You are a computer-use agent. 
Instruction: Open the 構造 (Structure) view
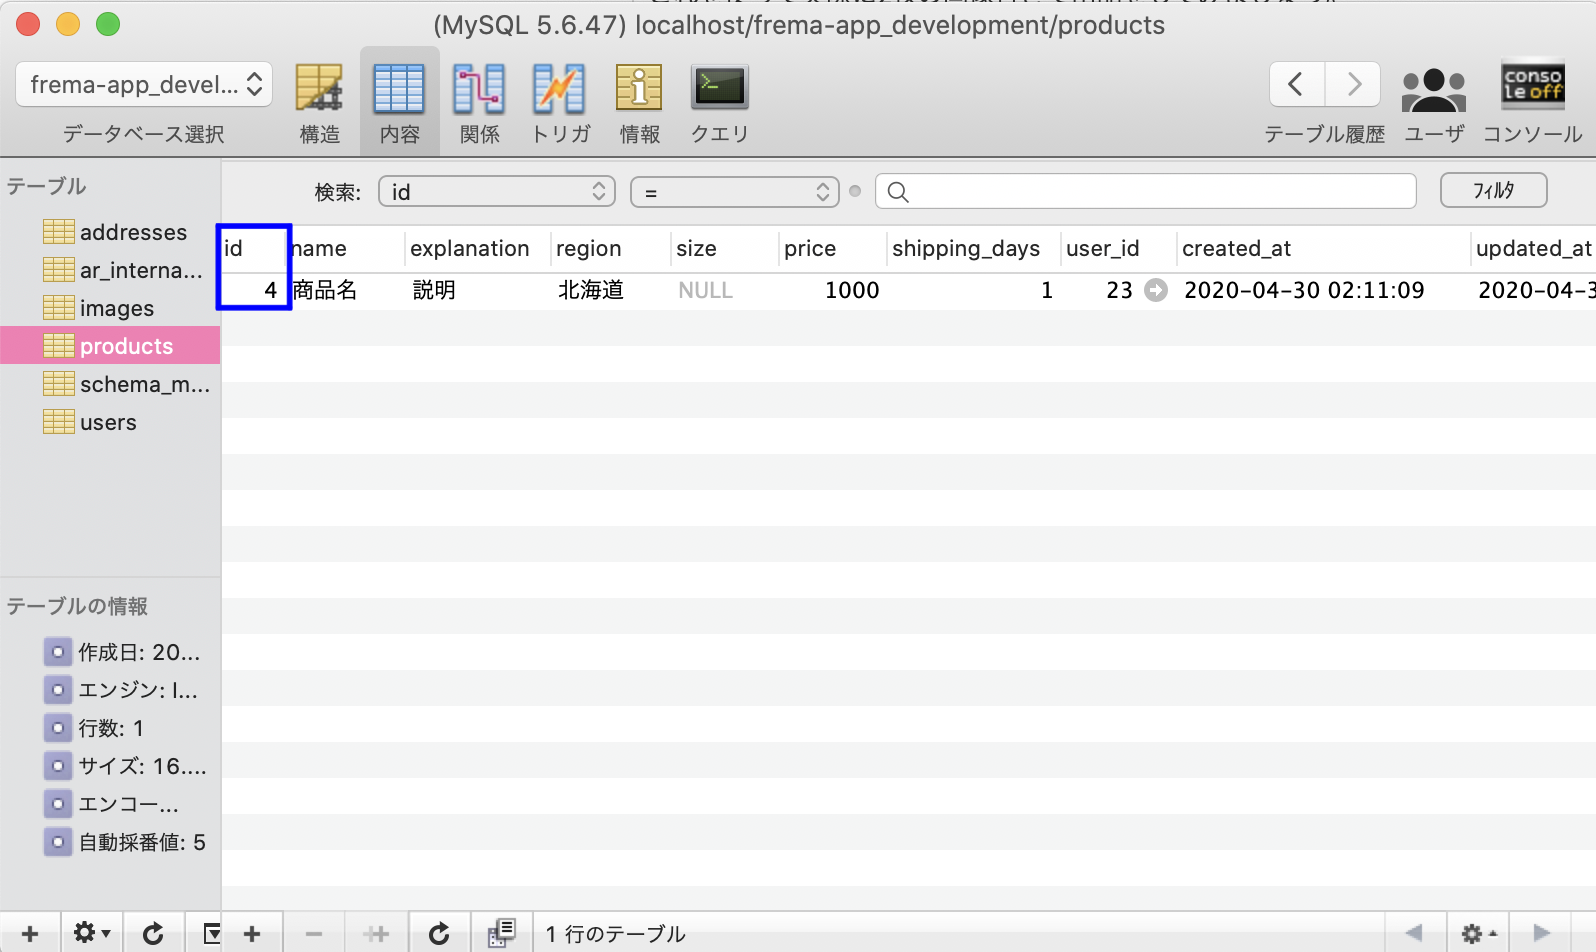pos(319,102)
